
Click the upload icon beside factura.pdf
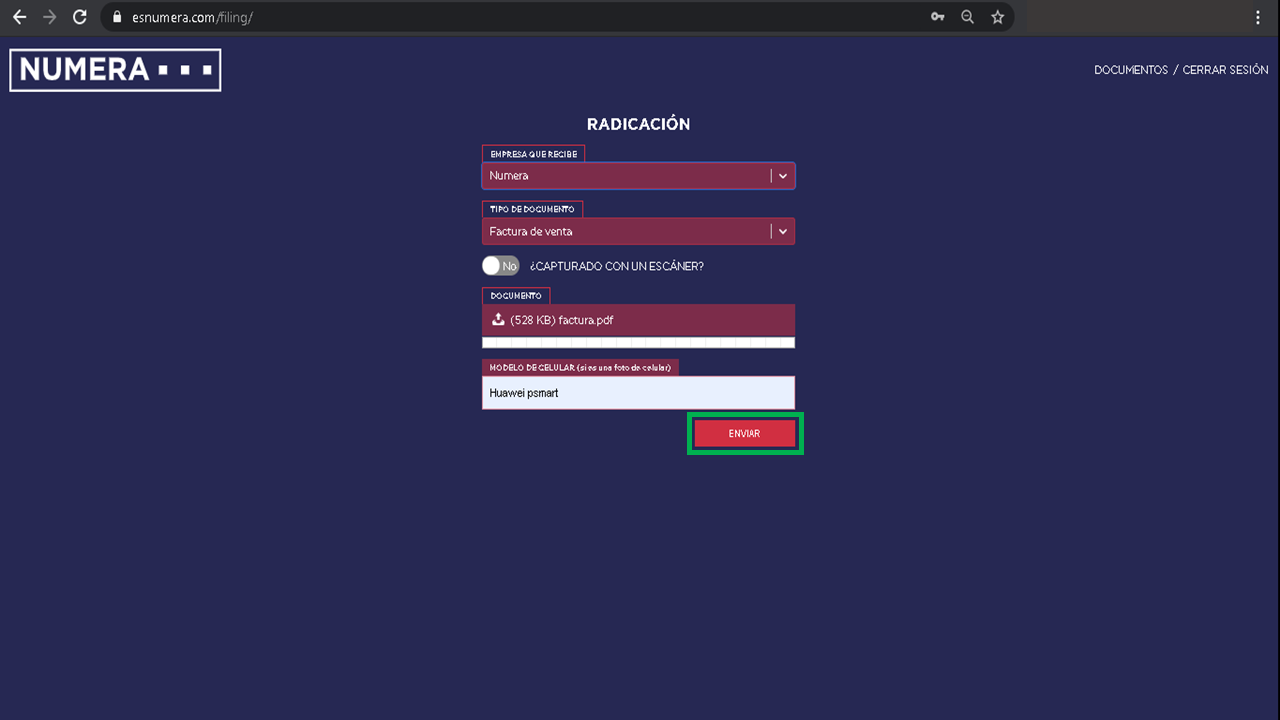(498, 320)
